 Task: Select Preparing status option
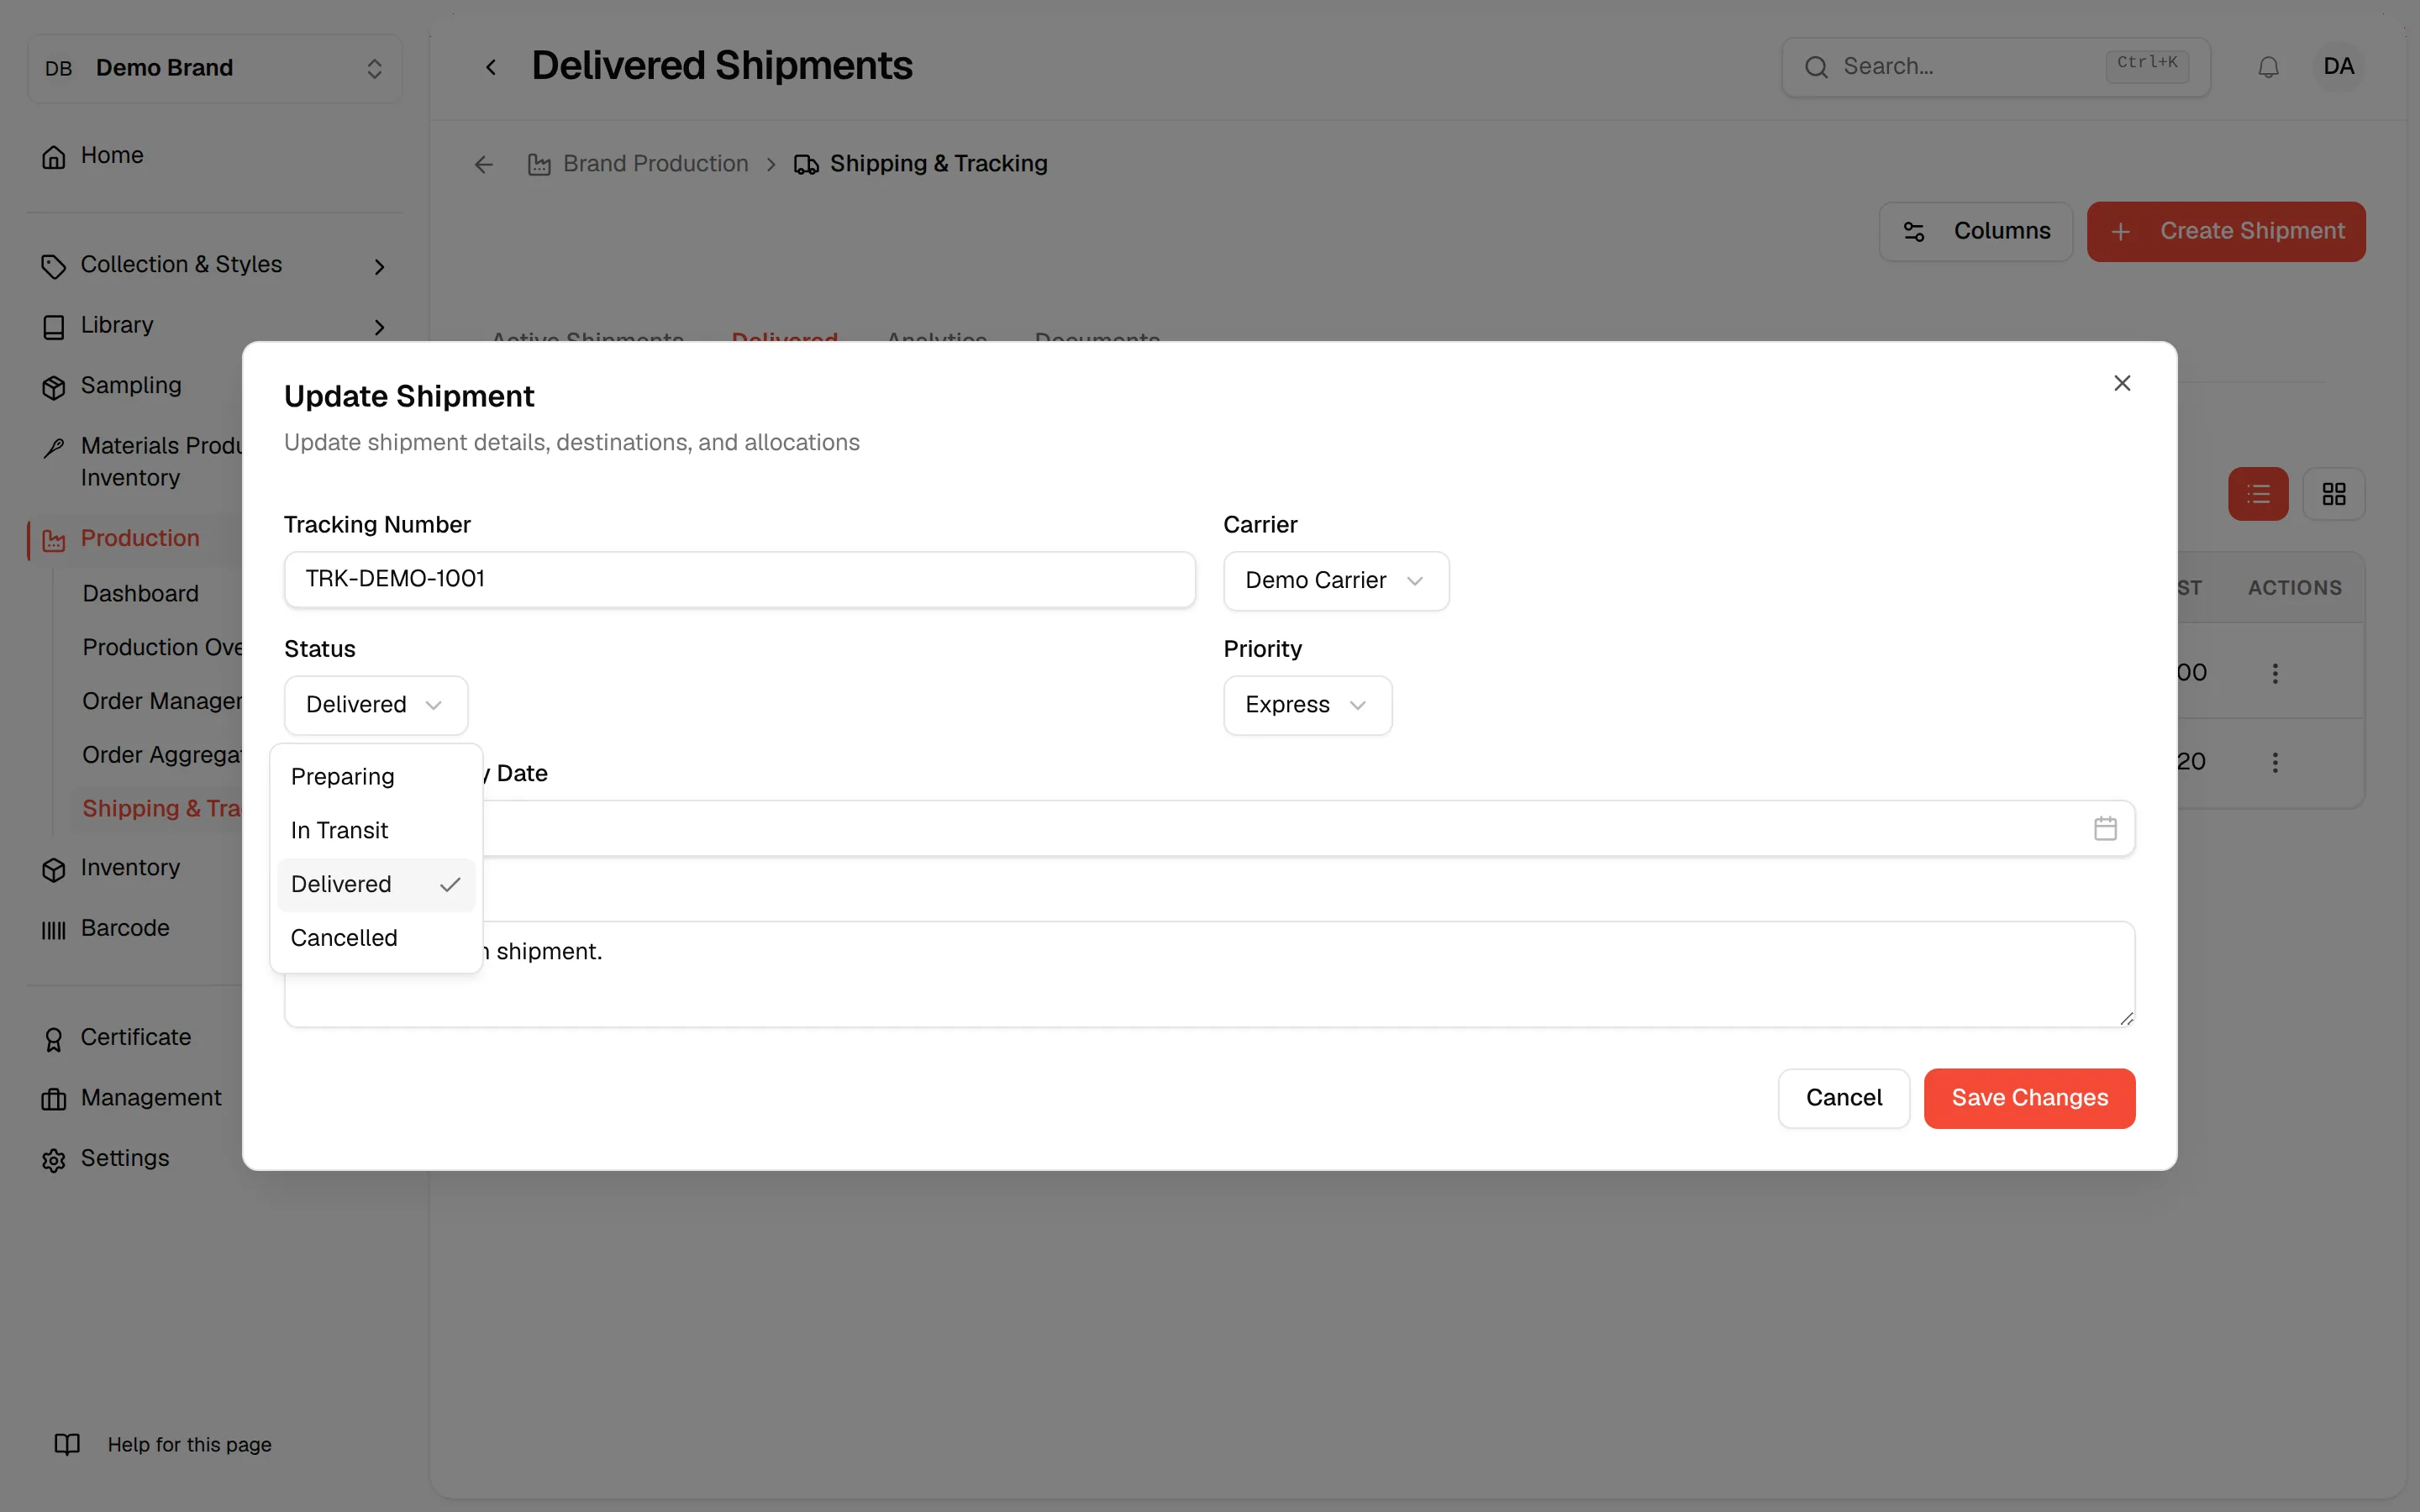click(376, 777)
